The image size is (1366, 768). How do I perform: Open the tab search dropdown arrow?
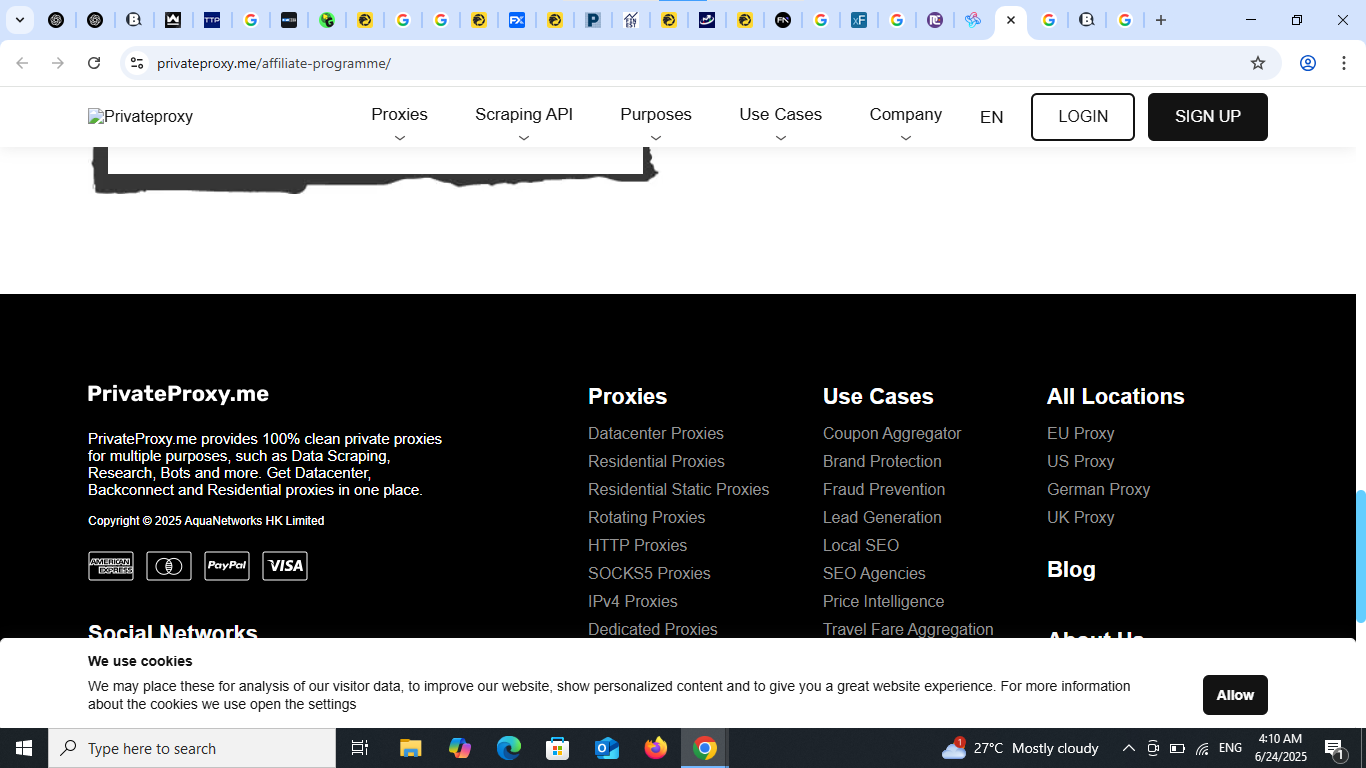tap(19, 20)
